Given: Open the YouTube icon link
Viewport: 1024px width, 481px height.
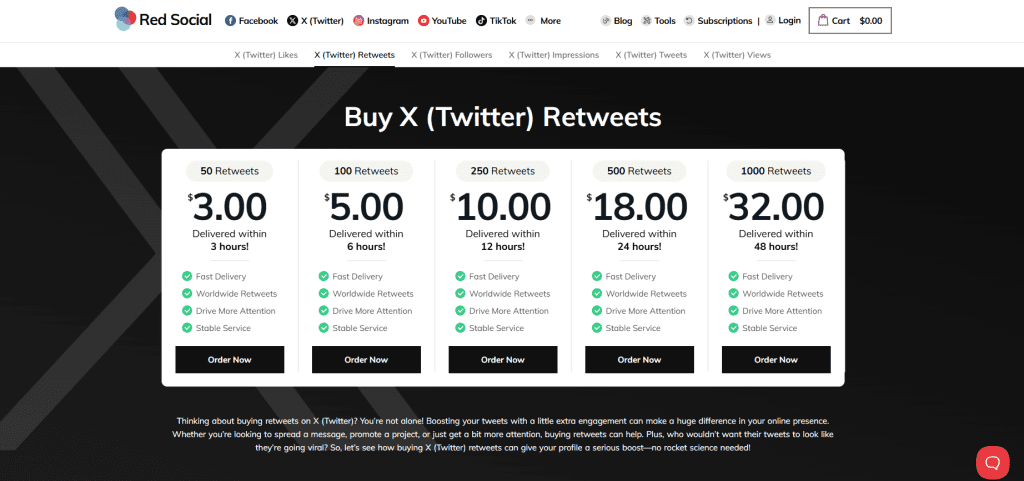Looking at the screenshot, I should point(424,21).
